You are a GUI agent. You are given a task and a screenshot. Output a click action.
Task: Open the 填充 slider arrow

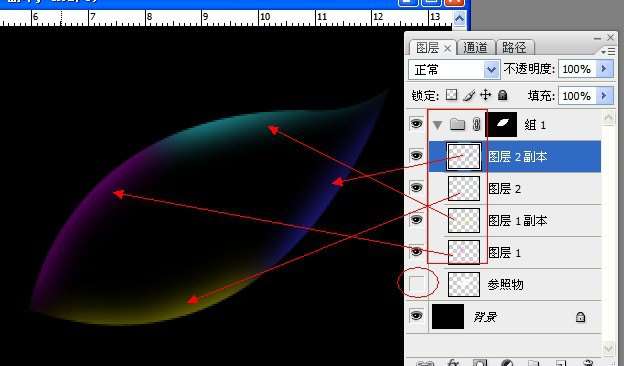point(604,95)
